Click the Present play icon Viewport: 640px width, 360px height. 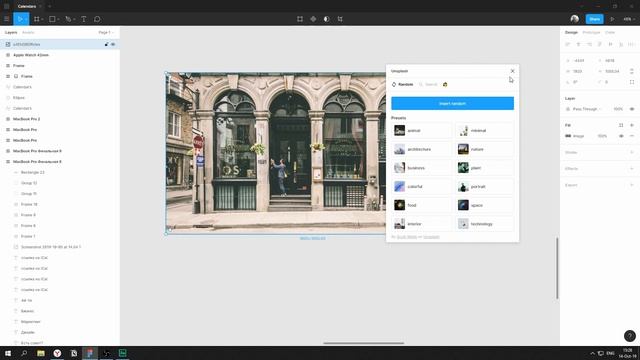pos(612,19)
